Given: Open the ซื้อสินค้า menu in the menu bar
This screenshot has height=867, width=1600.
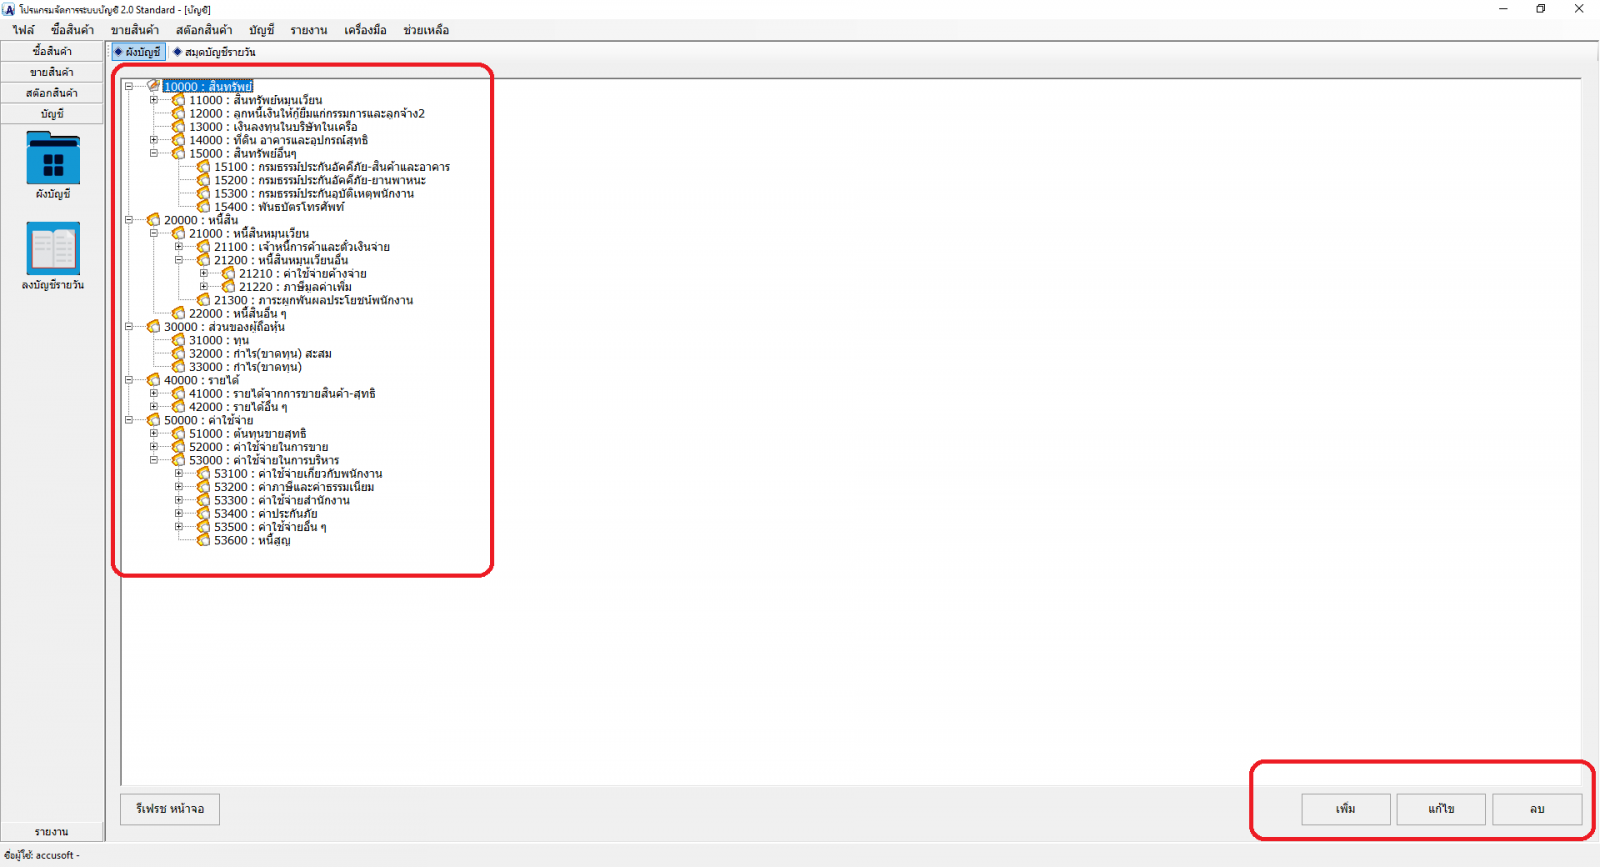Looking at the screenshot, I should tap(72, 30).
